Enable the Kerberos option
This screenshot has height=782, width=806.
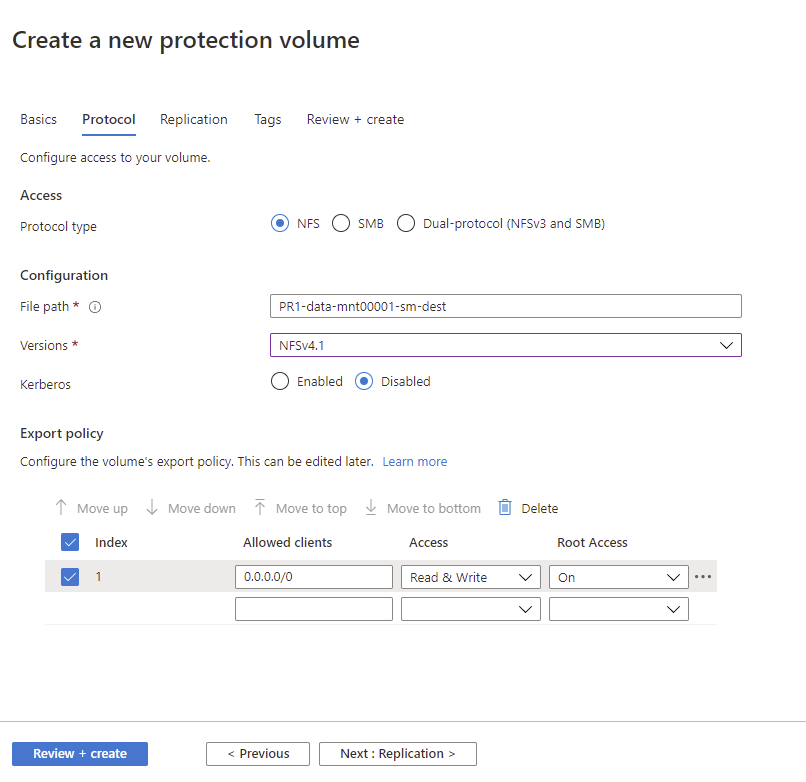pos(281,381)
